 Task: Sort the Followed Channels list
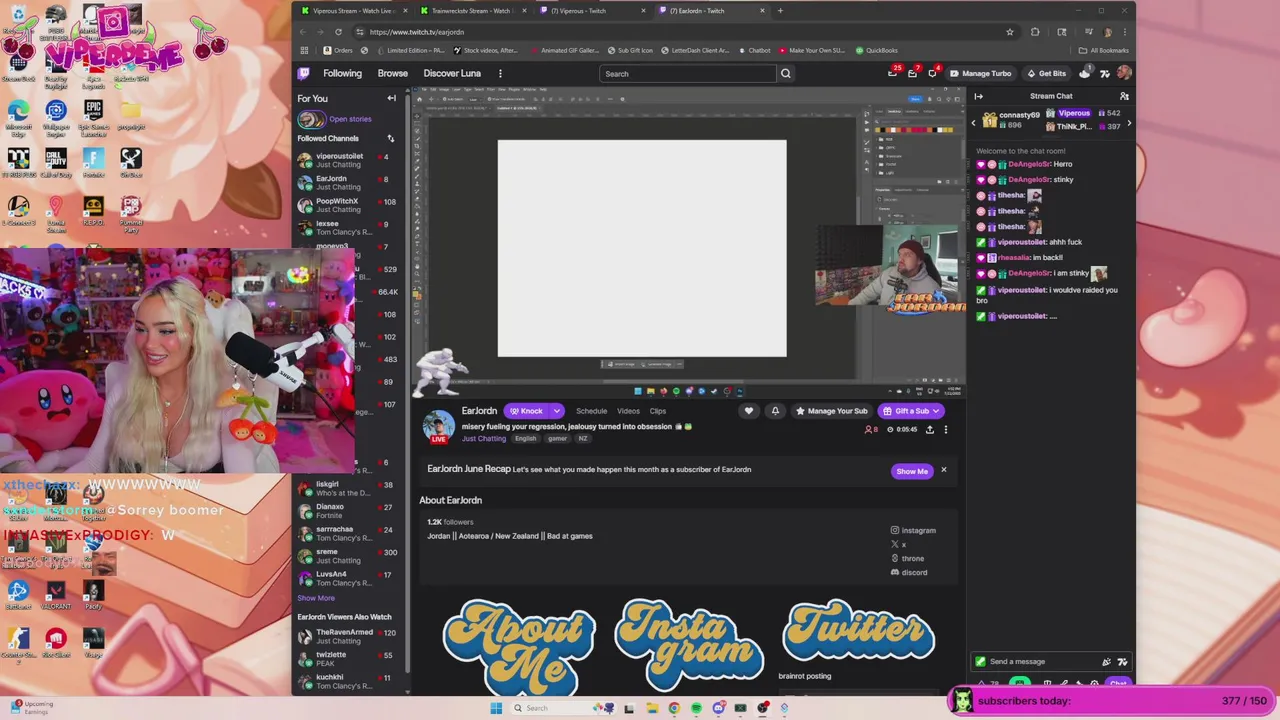point(391,138)
